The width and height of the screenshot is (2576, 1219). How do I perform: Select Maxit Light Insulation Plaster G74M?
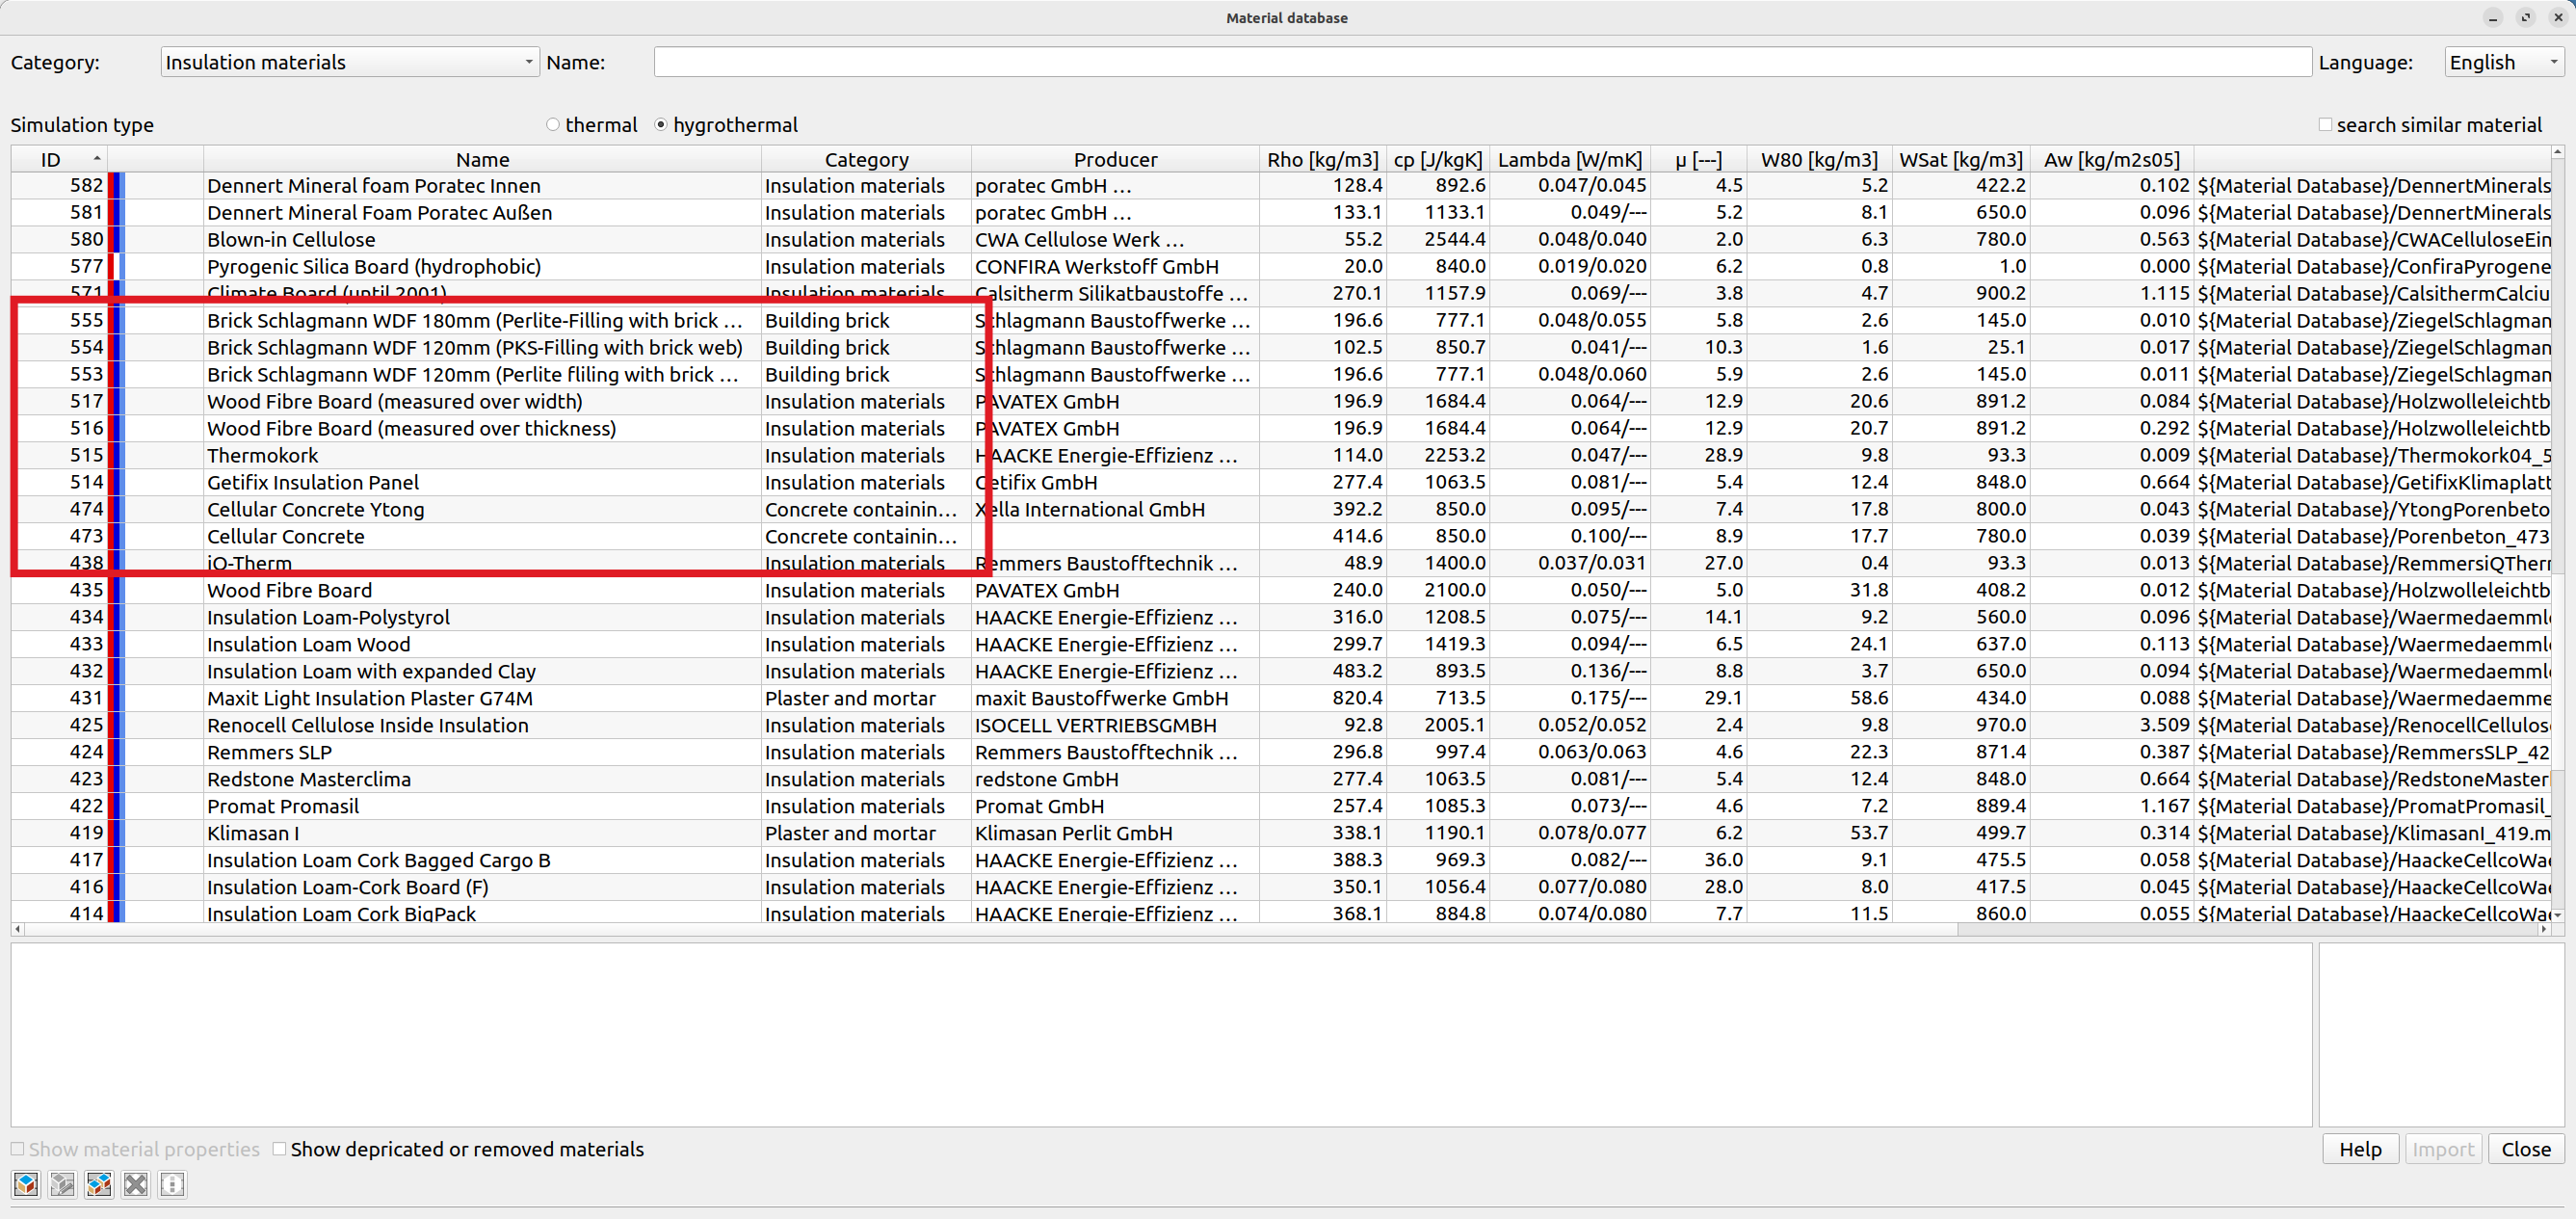click(x=1280, y=698)
